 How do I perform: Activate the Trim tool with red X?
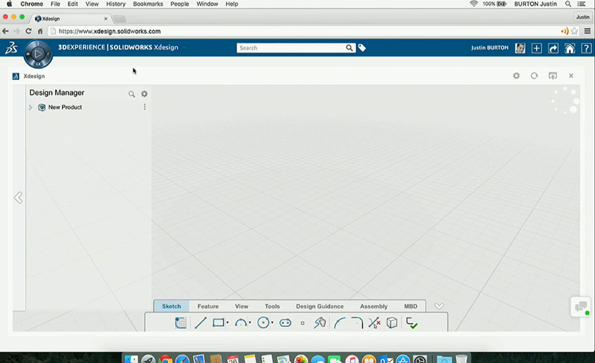374,323
